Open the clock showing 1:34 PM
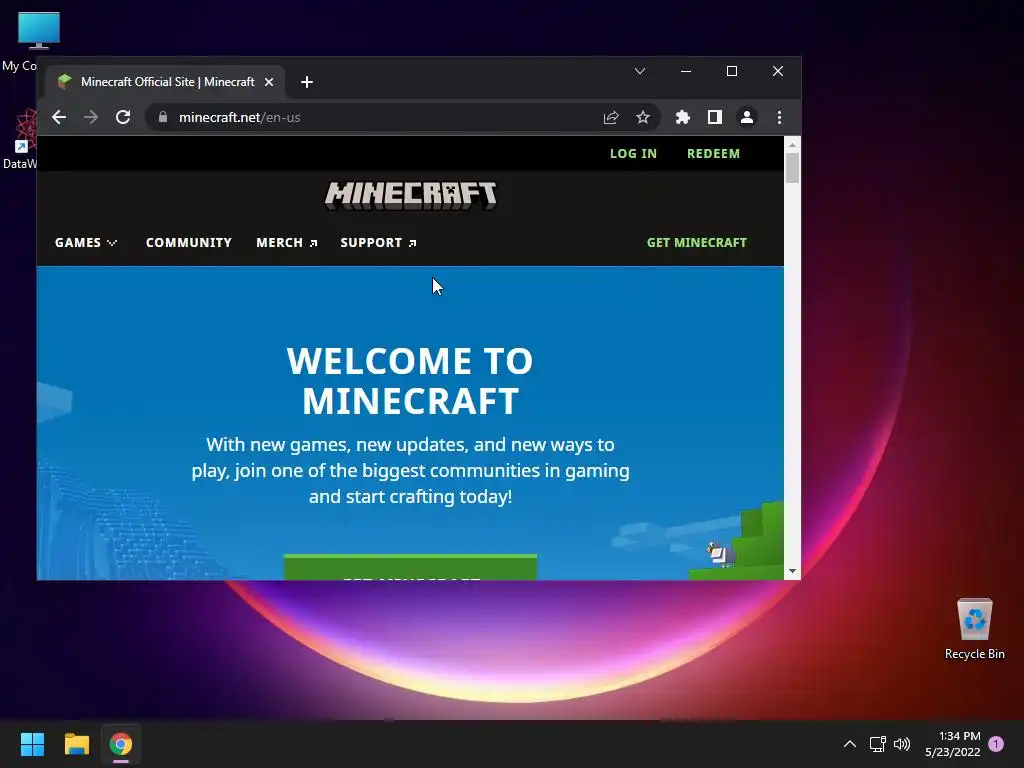The width and height of the screenshot is (1024, 768). (953, 744)
